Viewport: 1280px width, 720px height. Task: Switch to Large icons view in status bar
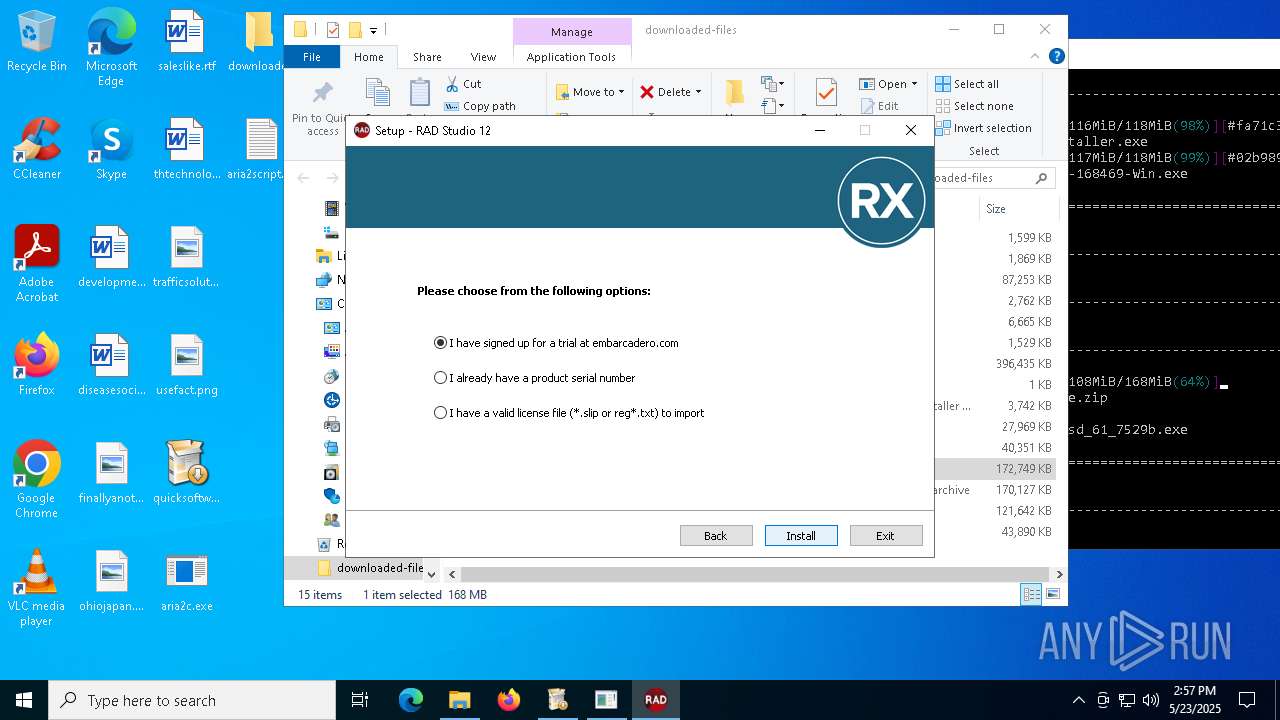1052,595
